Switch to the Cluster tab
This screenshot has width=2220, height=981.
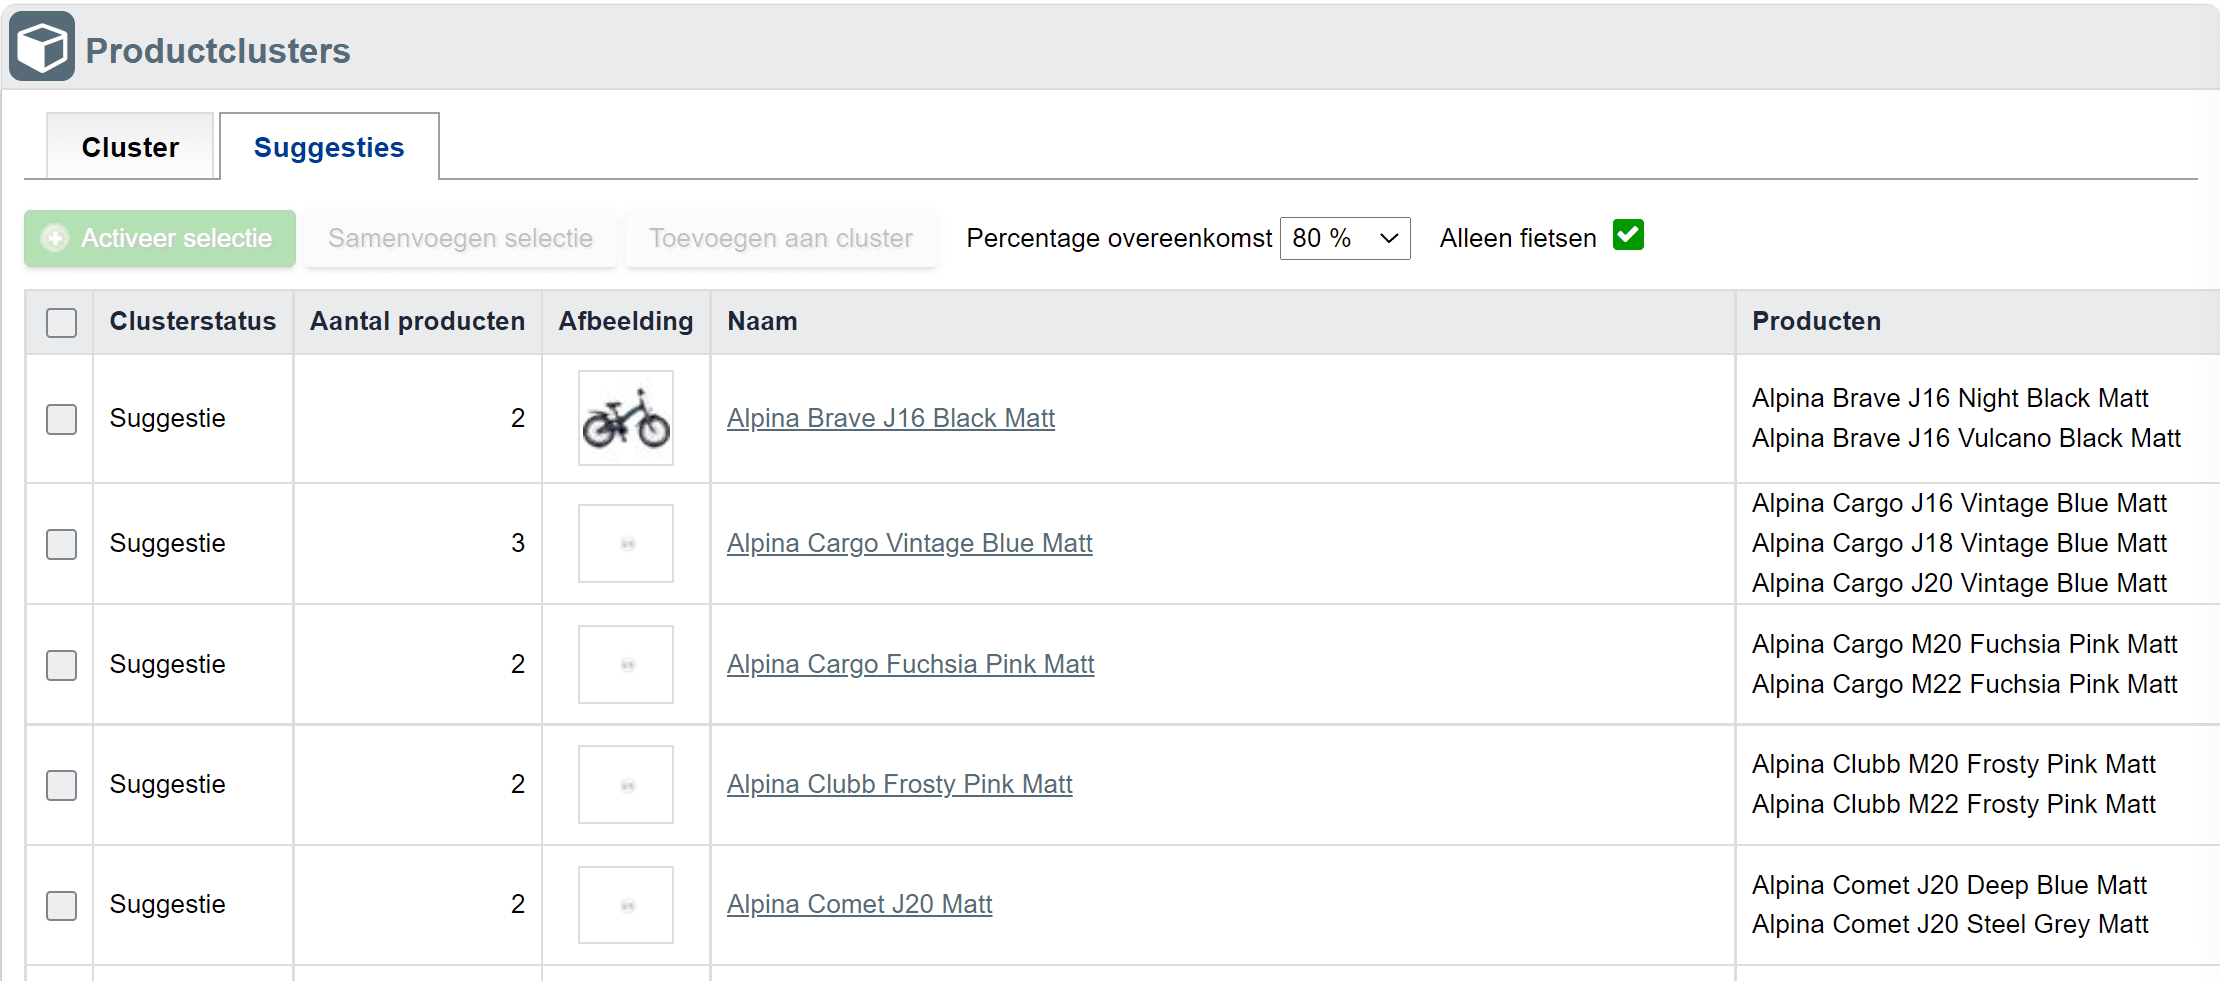[x=130, y=147]
